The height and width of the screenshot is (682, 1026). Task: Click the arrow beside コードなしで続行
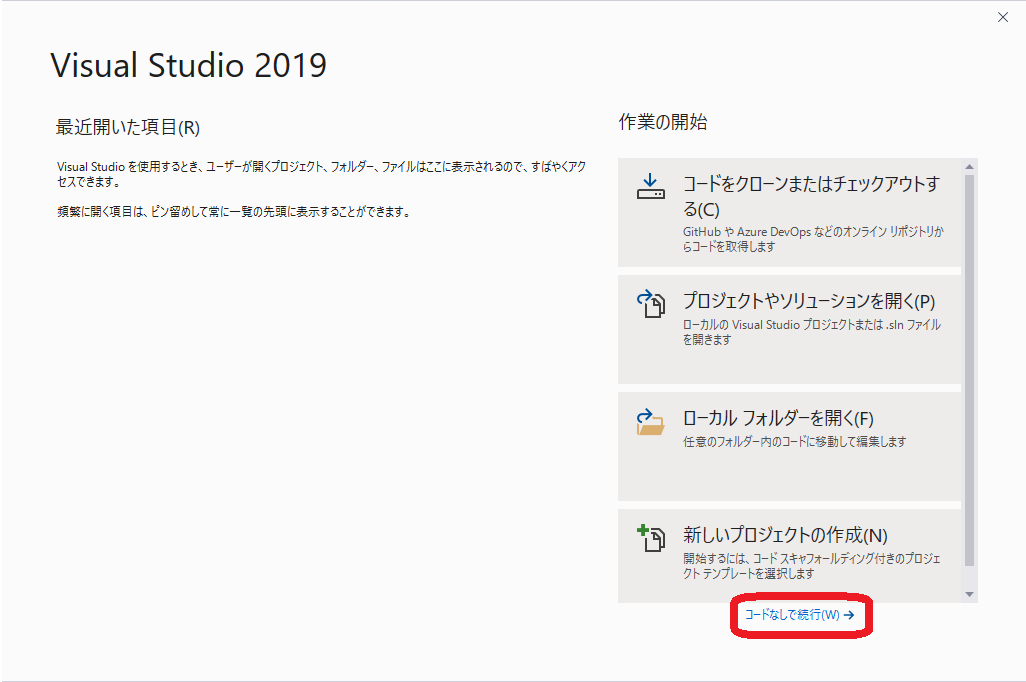point(849,616)
